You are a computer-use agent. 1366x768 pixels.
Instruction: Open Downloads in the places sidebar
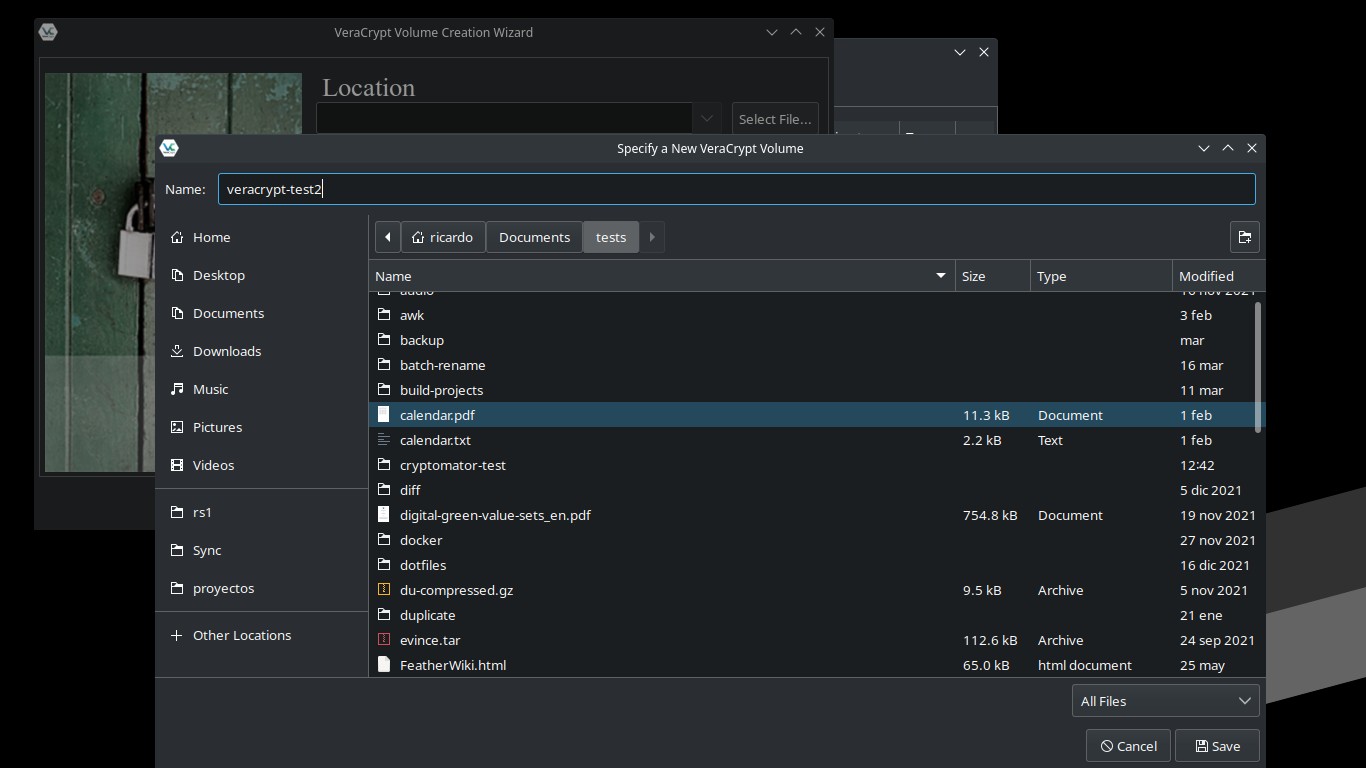226,351
